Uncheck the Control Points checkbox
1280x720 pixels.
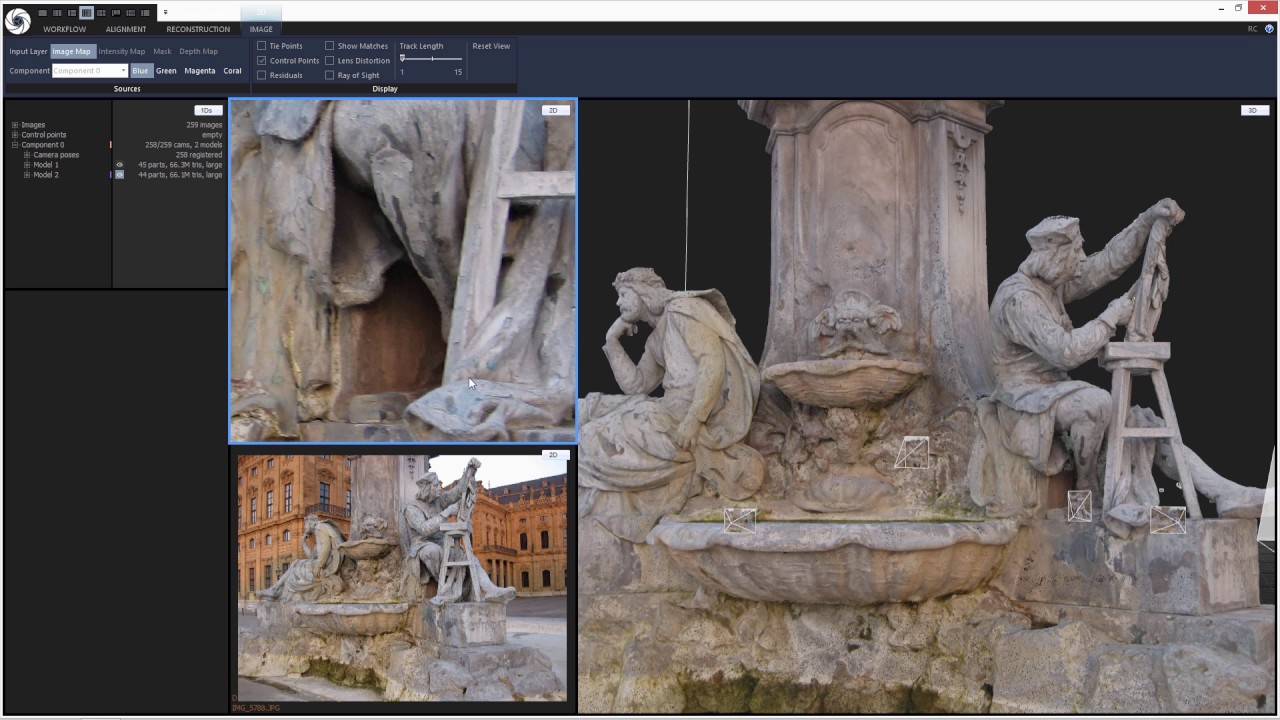(262, 61)
